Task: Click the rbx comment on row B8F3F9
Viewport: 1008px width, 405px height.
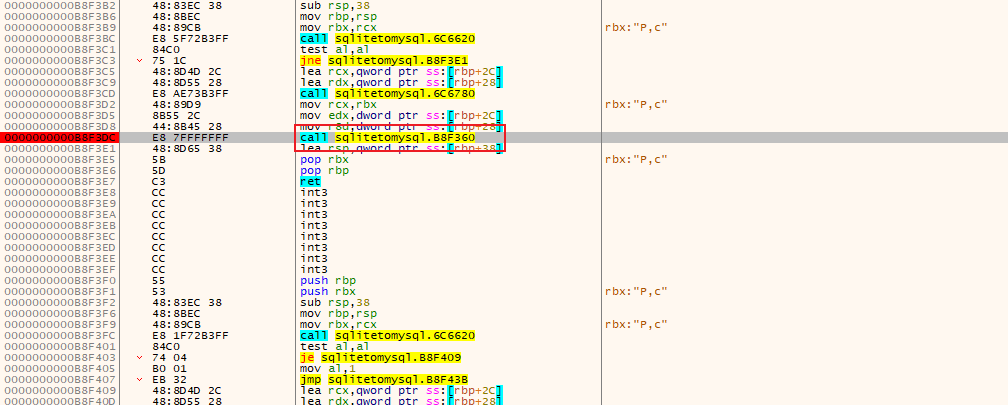Action: click(636, 325)
